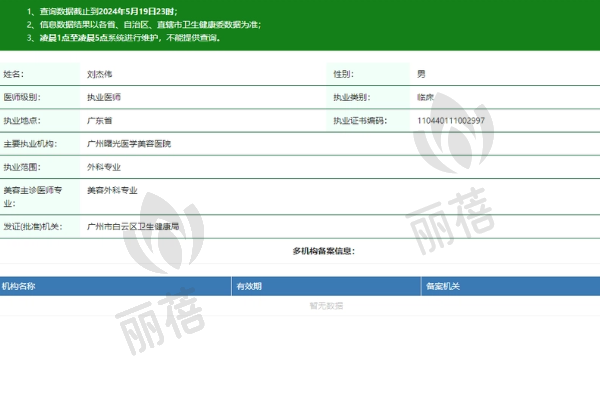
Task: Select the category value 临床
Action: click(426, 97)
